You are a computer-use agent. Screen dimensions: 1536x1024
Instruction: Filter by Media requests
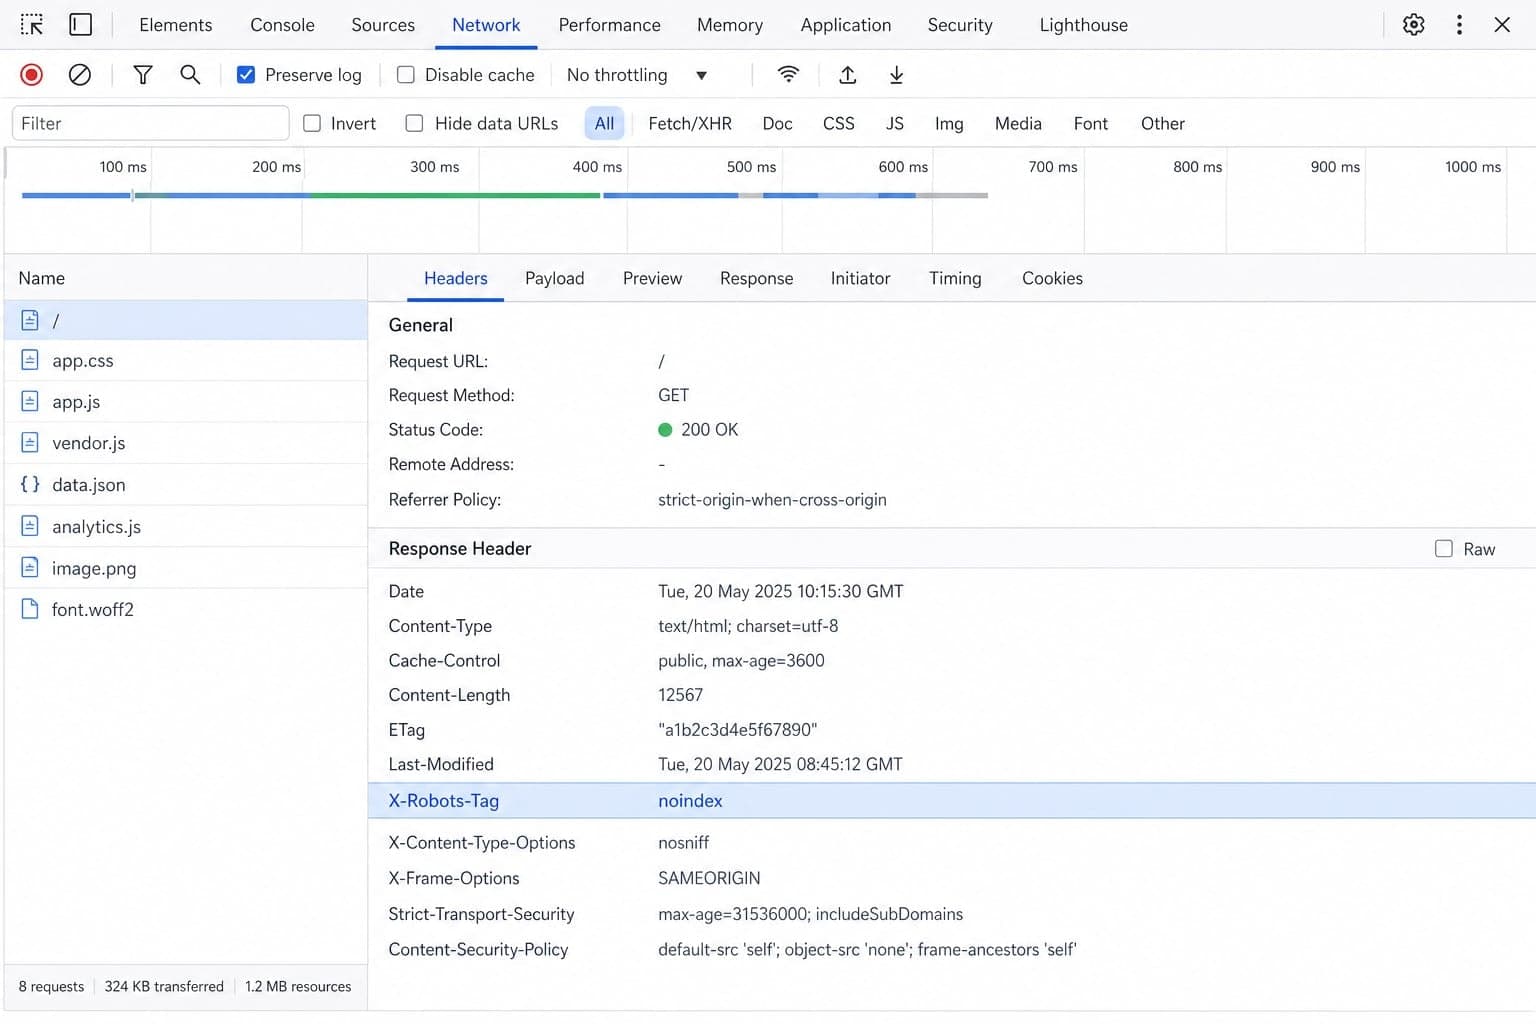(1018, 123)
